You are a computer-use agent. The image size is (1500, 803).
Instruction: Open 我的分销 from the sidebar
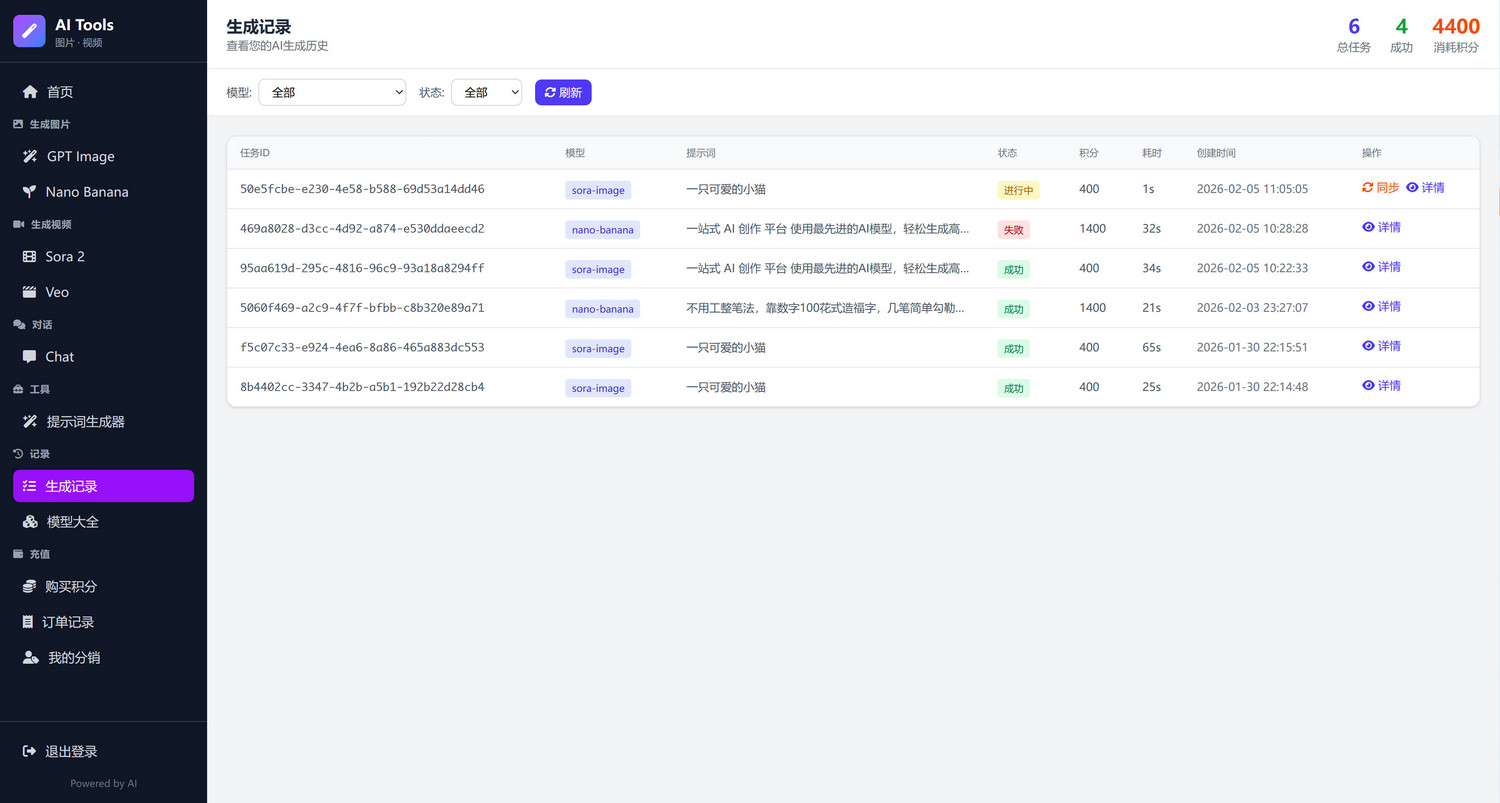[74, 658]
